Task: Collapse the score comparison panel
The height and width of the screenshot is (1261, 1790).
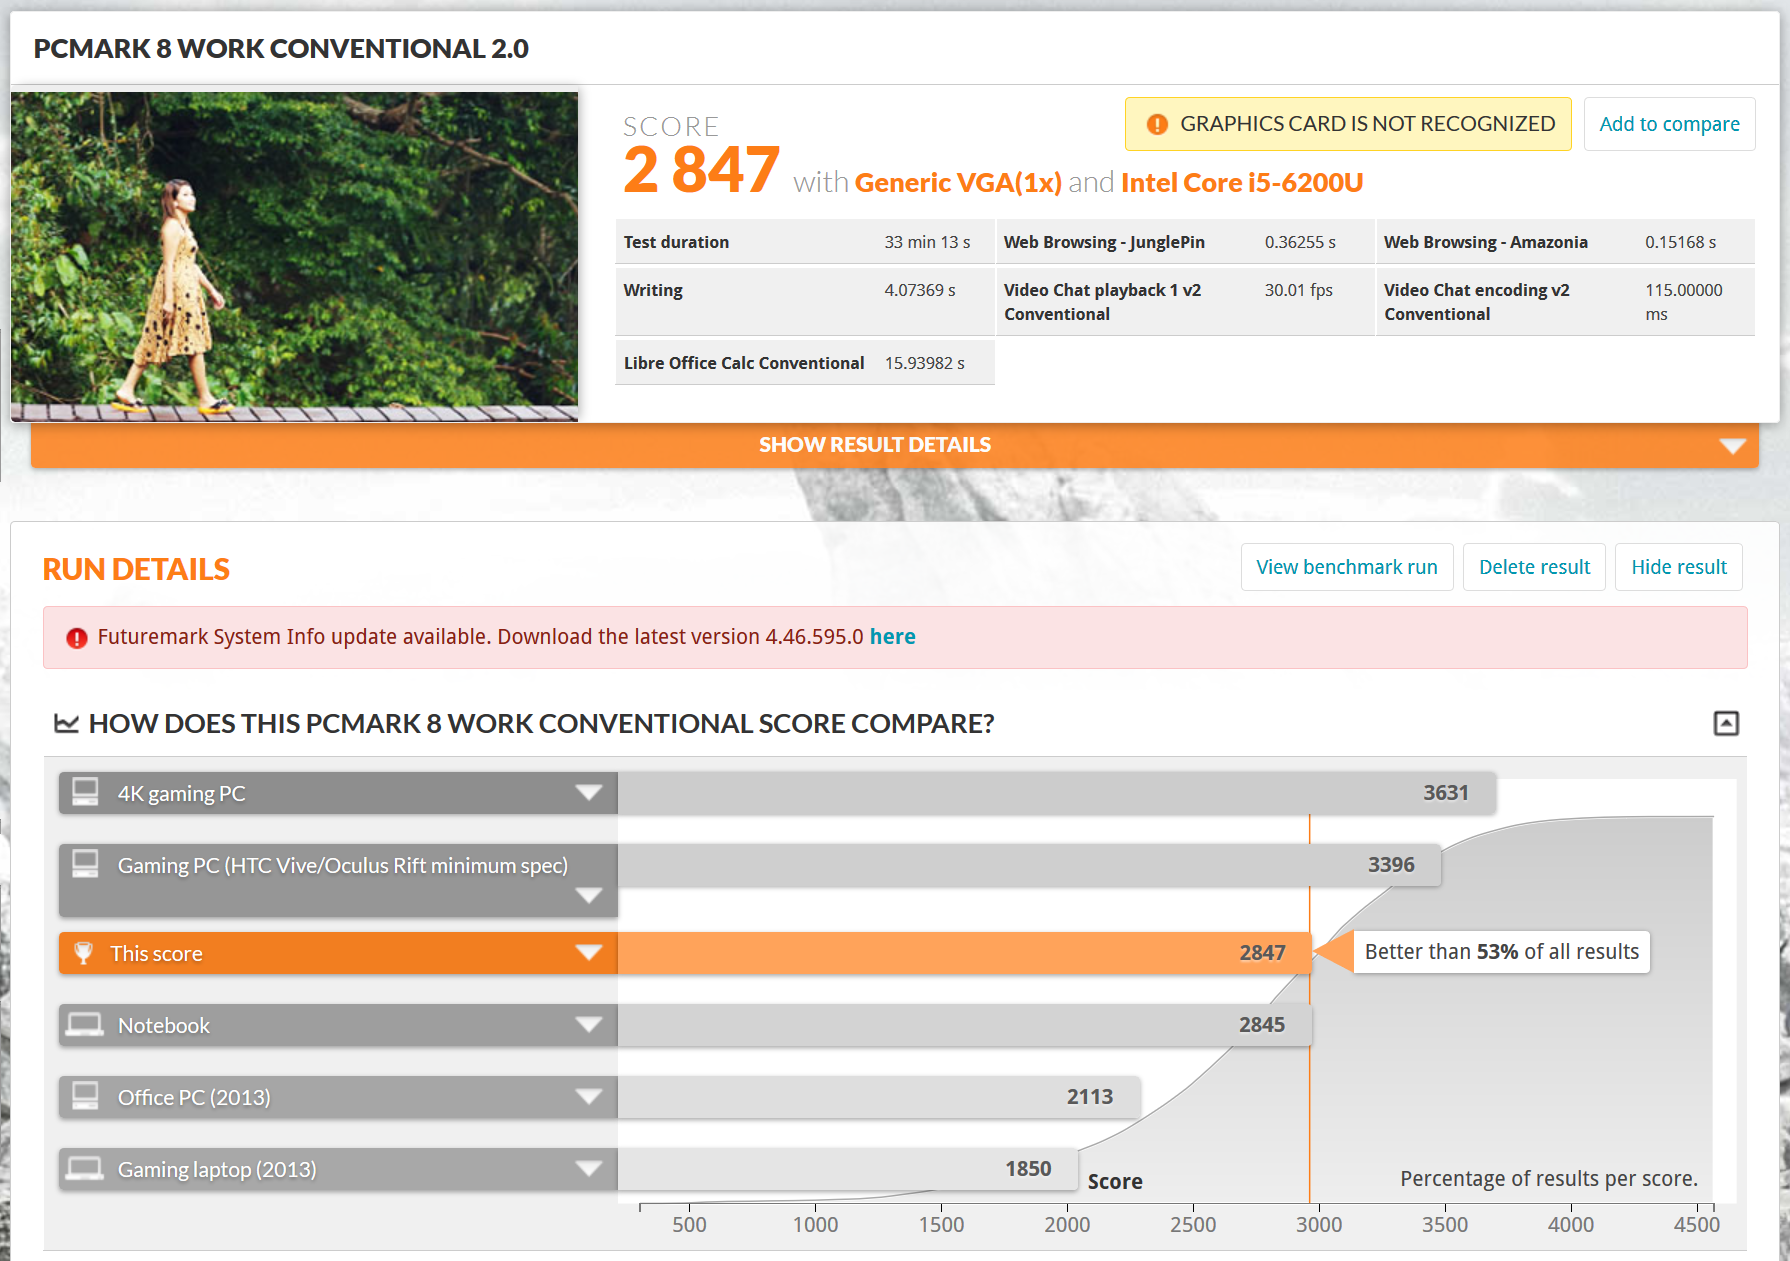Action: 1726,723
